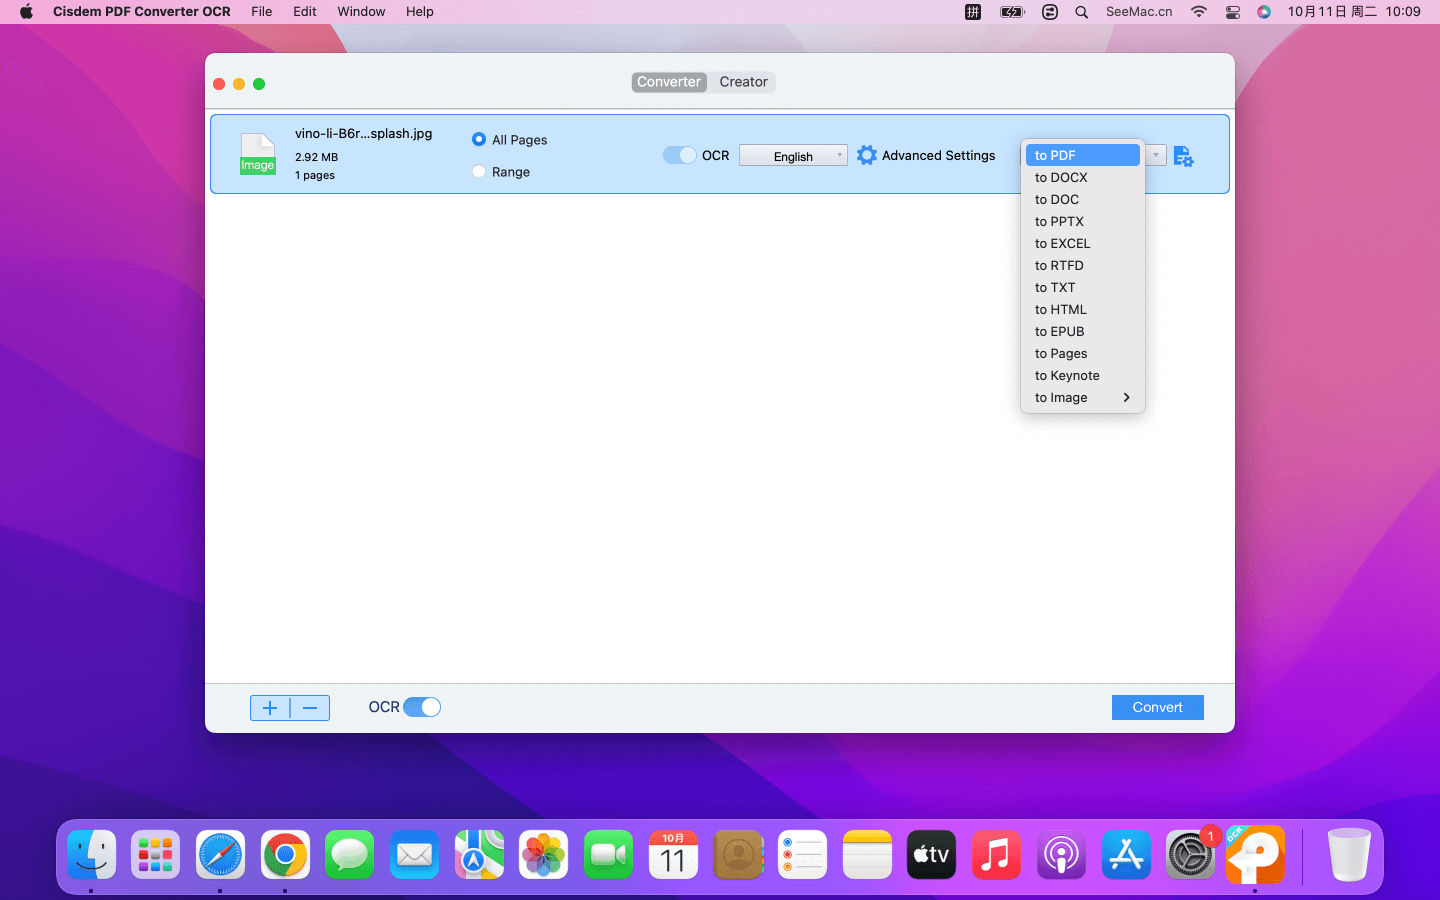Click the 2.92 MB file size text

317,157
